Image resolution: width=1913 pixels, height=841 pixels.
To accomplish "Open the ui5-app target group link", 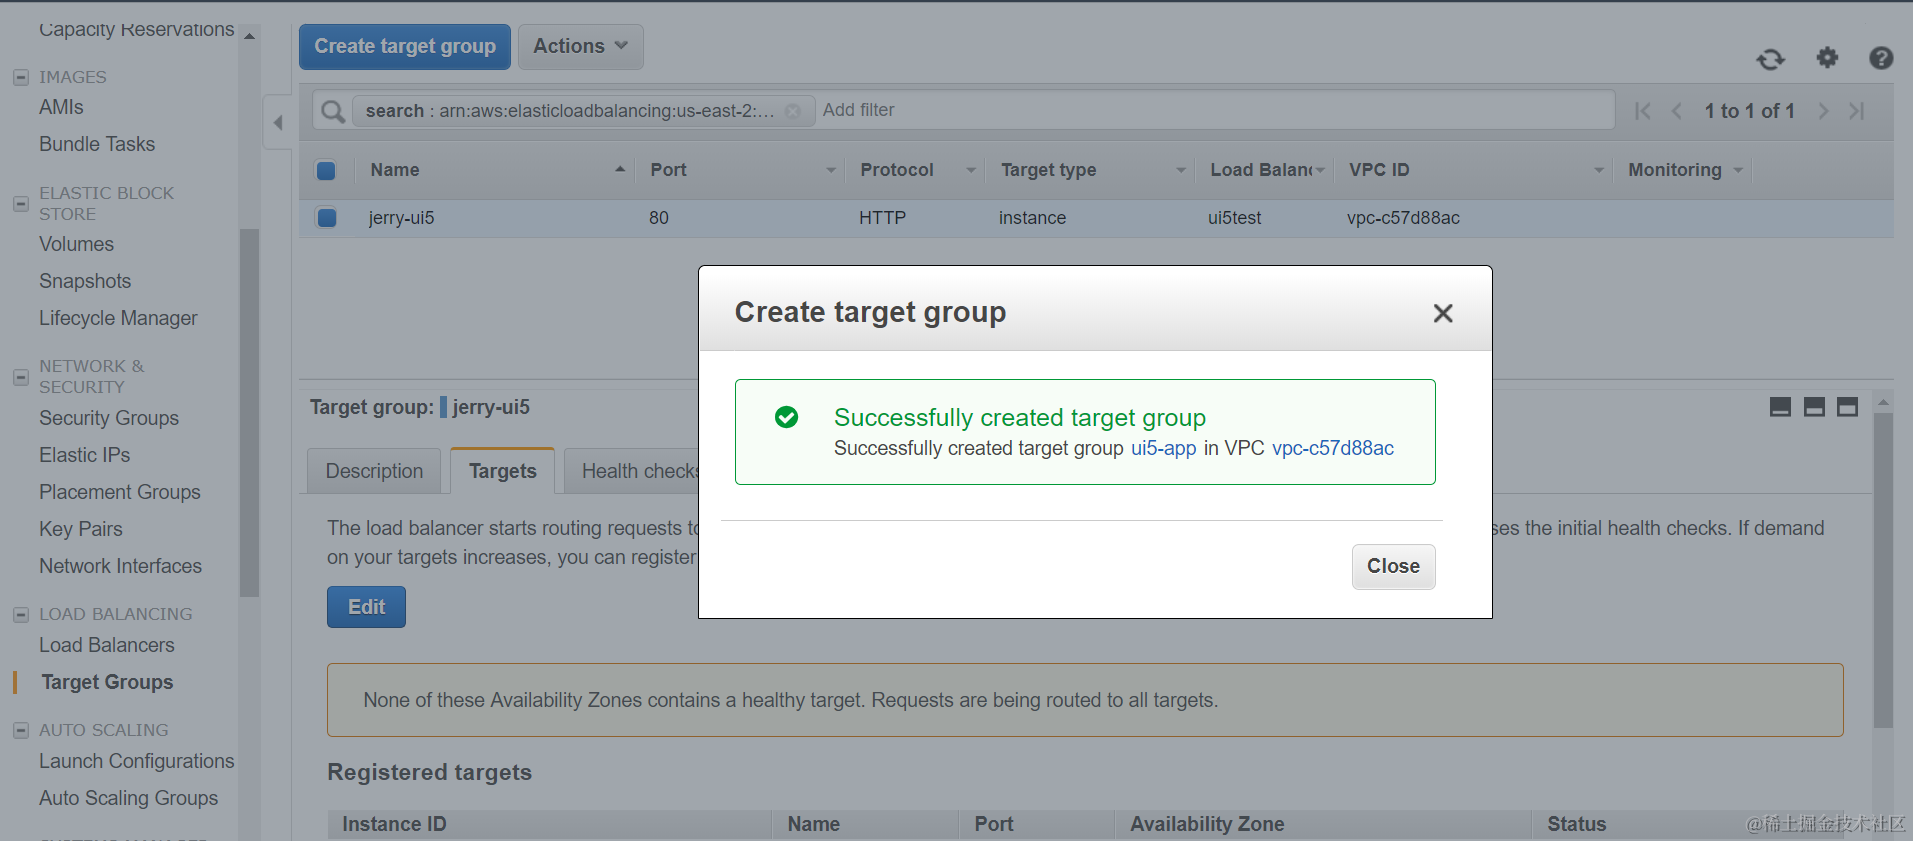I will (1163, 448).
